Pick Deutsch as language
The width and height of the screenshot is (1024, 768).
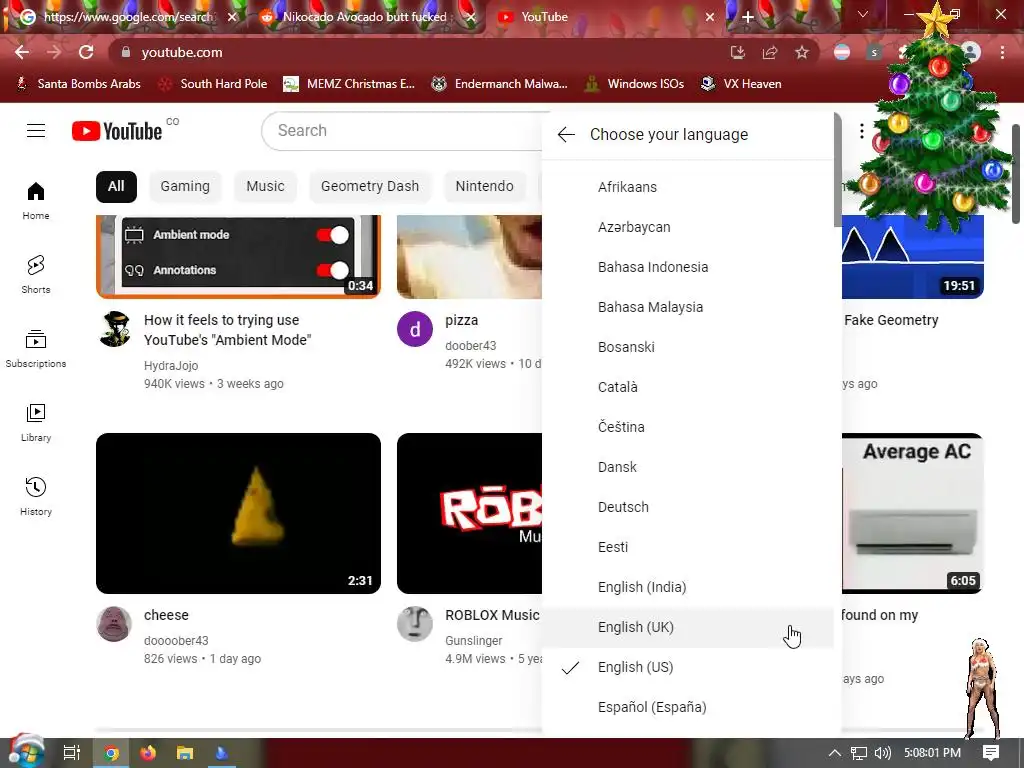(x=688, y=507)
